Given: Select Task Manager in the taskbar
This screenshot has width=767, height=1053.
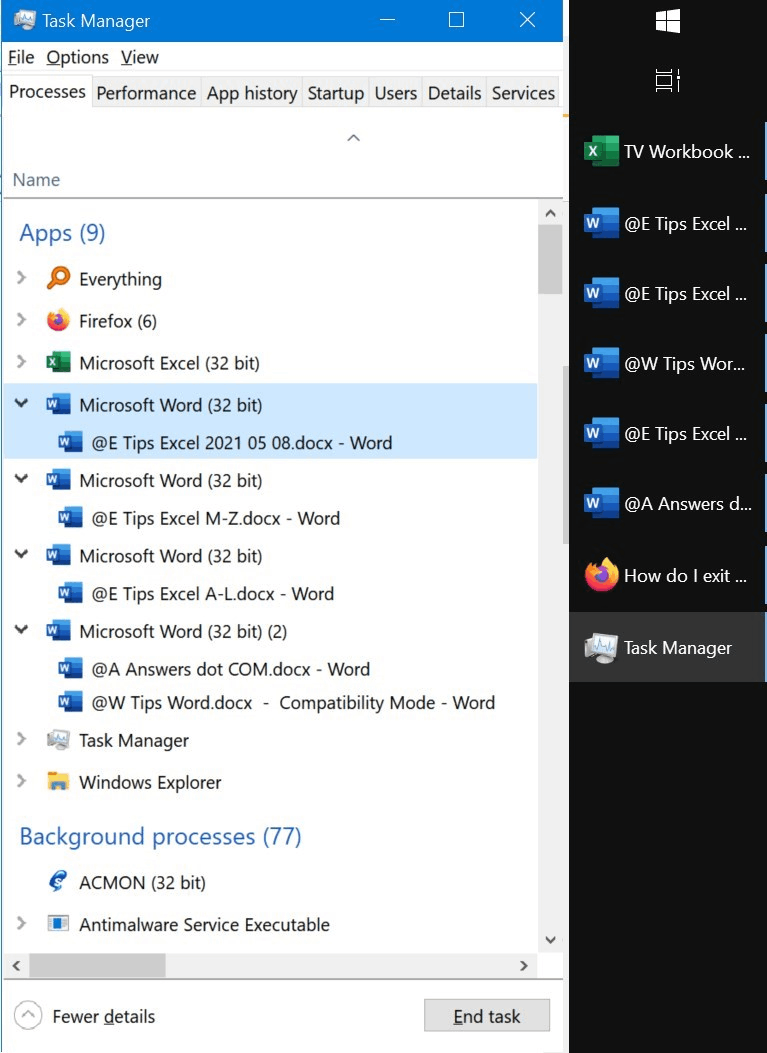Looking at the screenshot, I should coord(667,647).
